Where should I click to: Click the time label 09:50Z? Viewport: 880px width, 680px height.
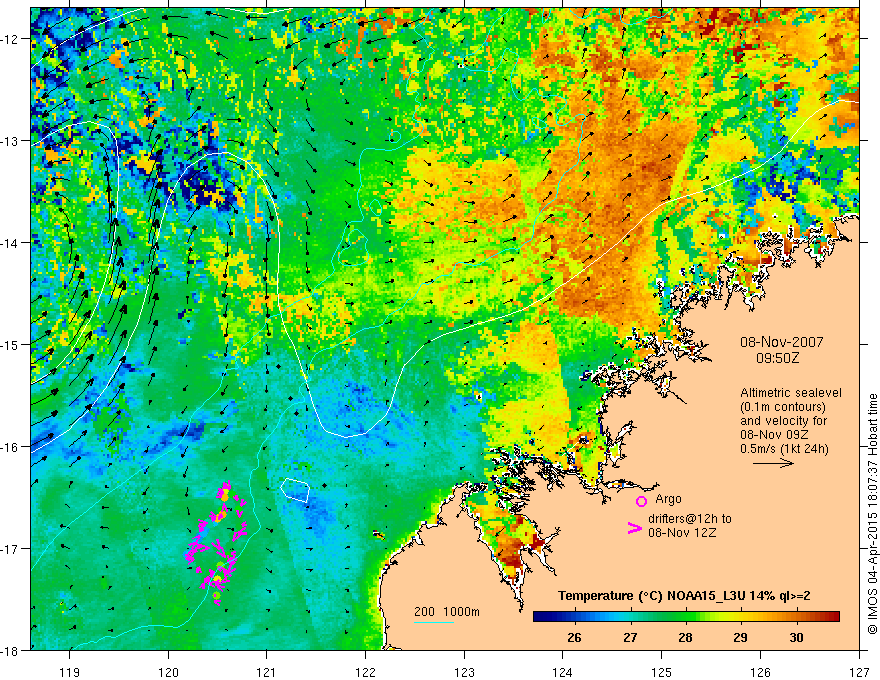pos(777,358)
